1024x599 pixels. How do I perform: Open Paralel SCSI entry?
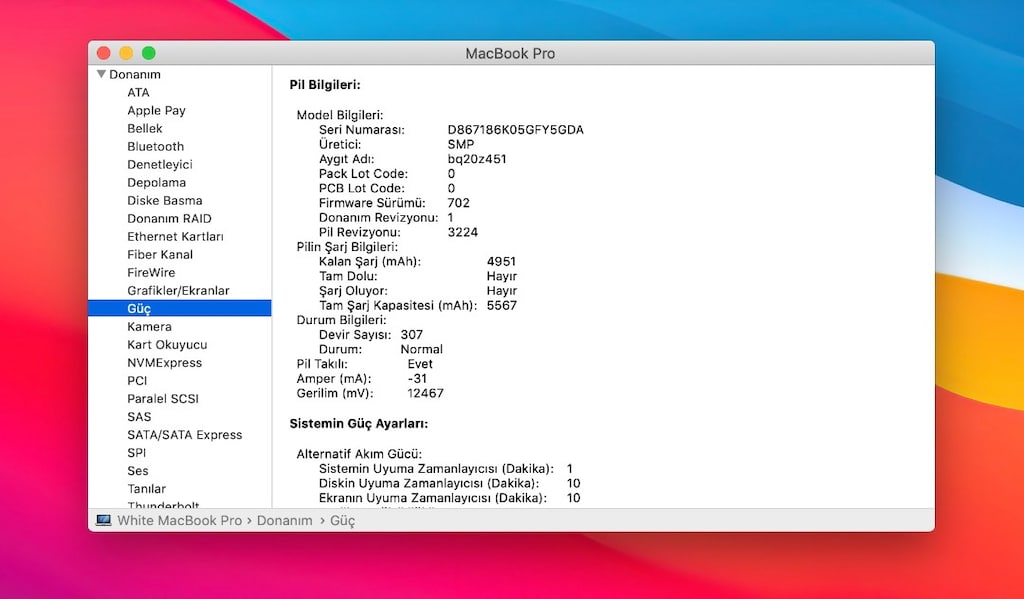click(x=163, y=398)
